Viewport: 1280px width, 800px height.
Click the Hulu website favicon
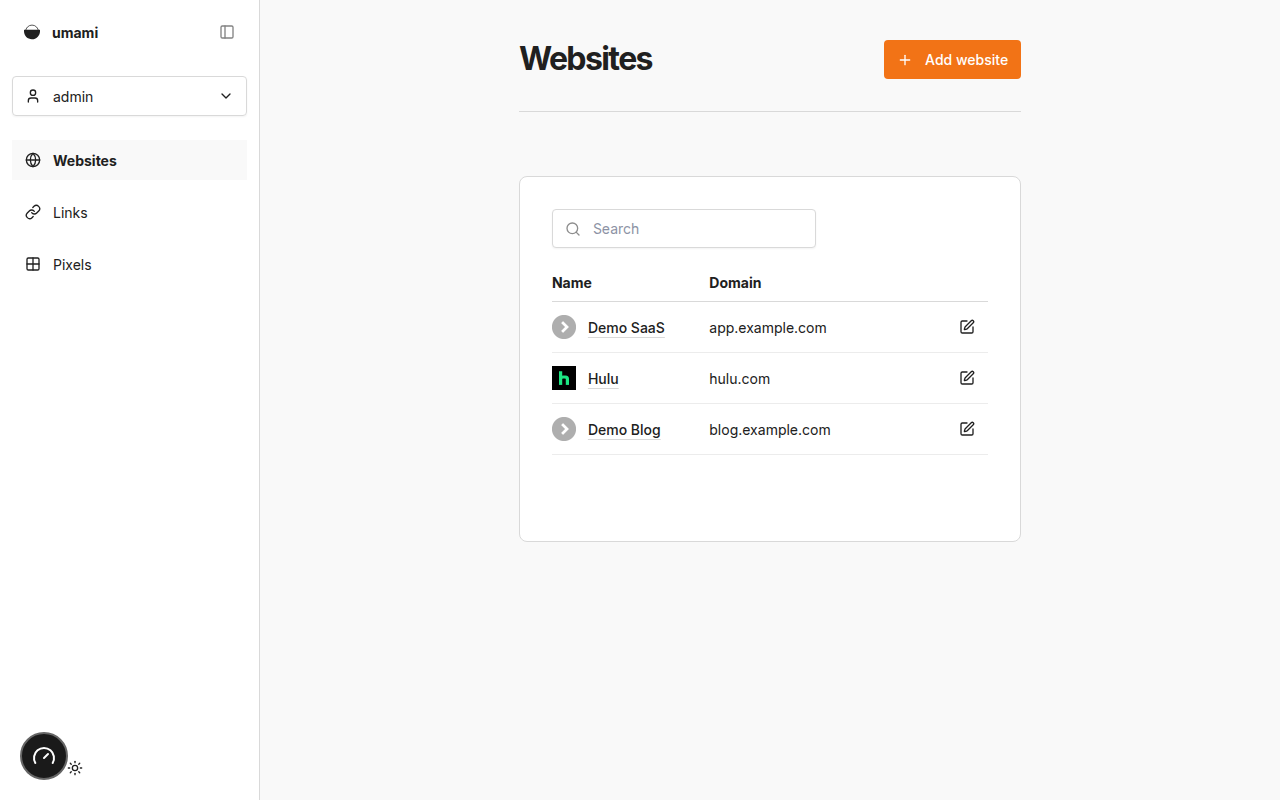click(x=563, y=378)
